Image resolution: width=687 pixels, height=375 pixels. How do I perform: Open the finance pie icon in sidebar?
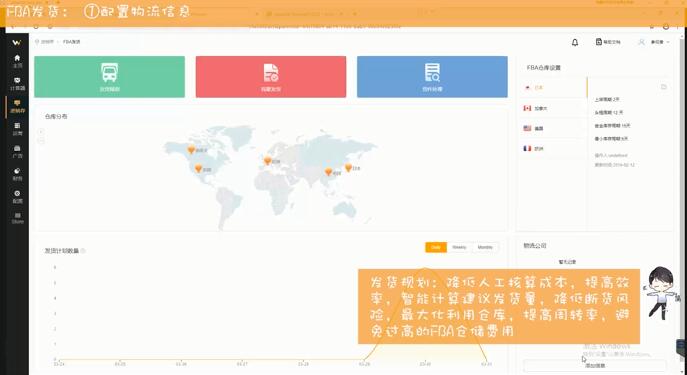point(17,174)
